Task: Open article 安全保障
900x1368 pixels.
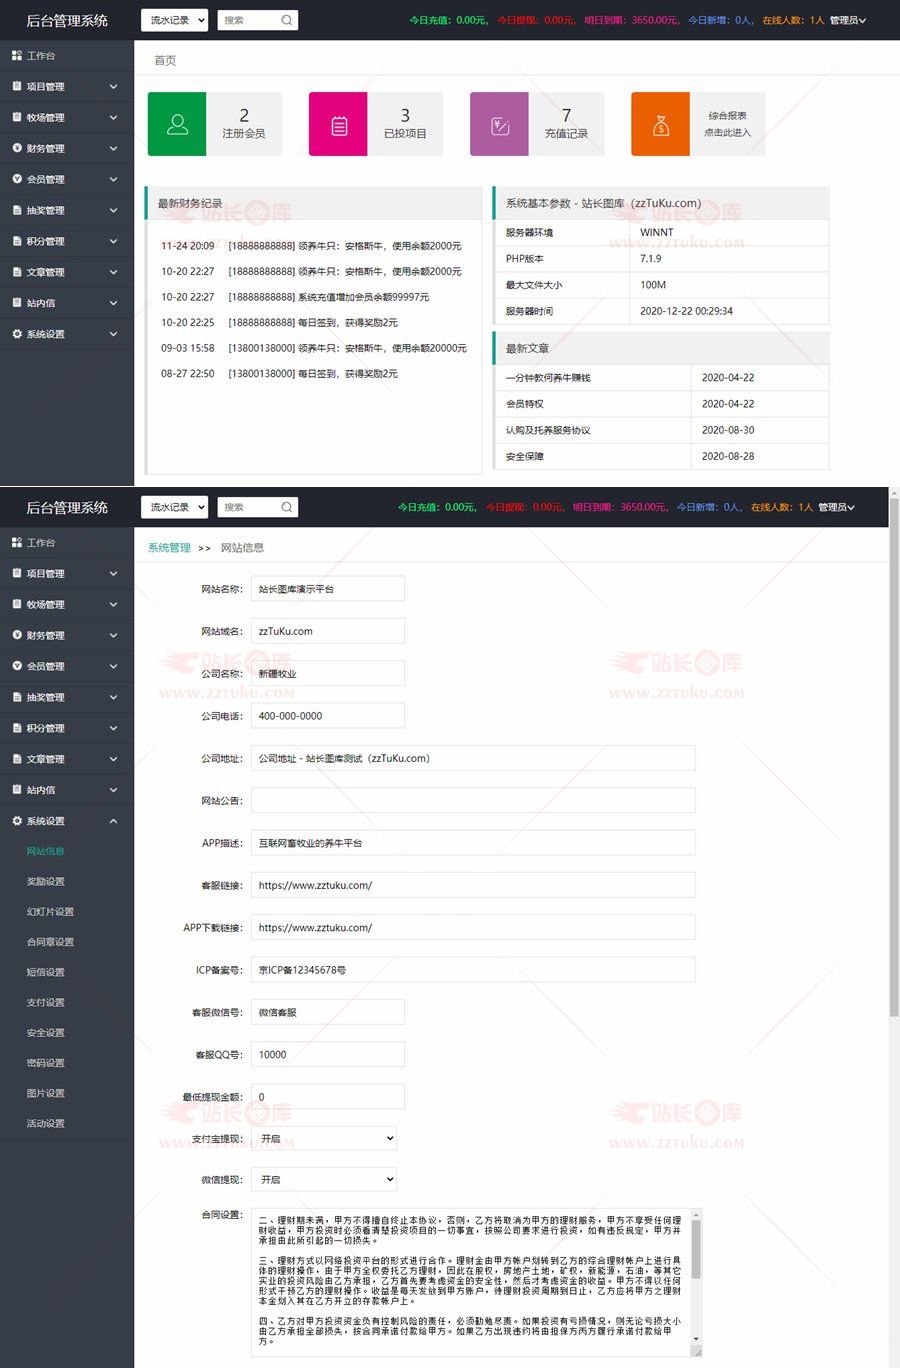Action: (525, 456)
